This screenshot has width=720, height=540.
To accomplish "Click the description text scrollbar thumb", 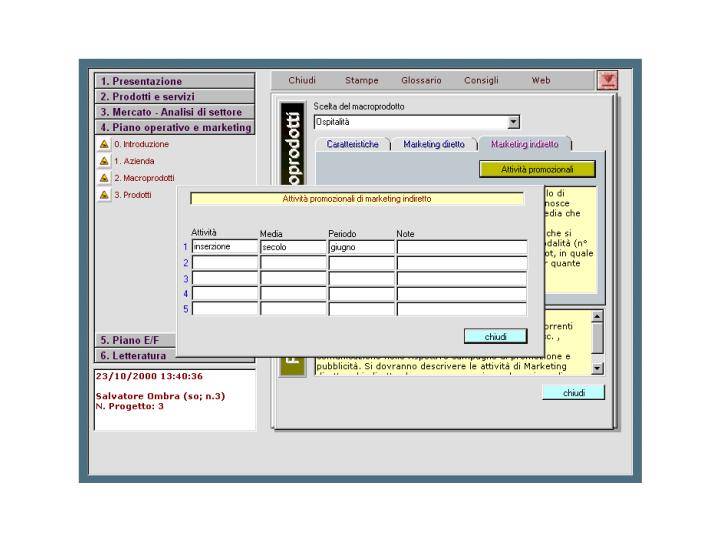I will pos(597,338).
